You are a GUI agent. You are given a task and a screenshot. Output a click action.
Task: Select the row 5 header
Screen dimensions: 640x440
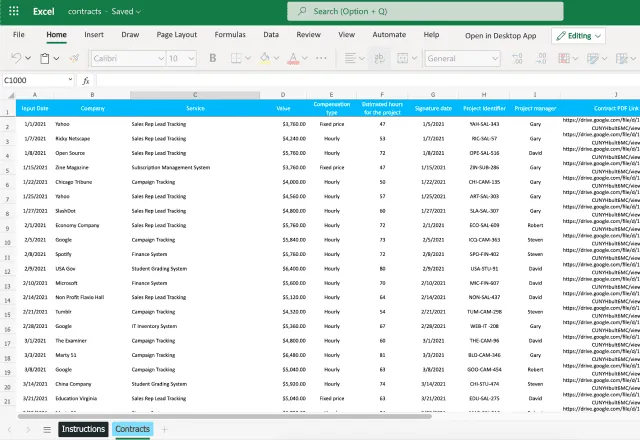pyautogui.click(x=7, y=170)
